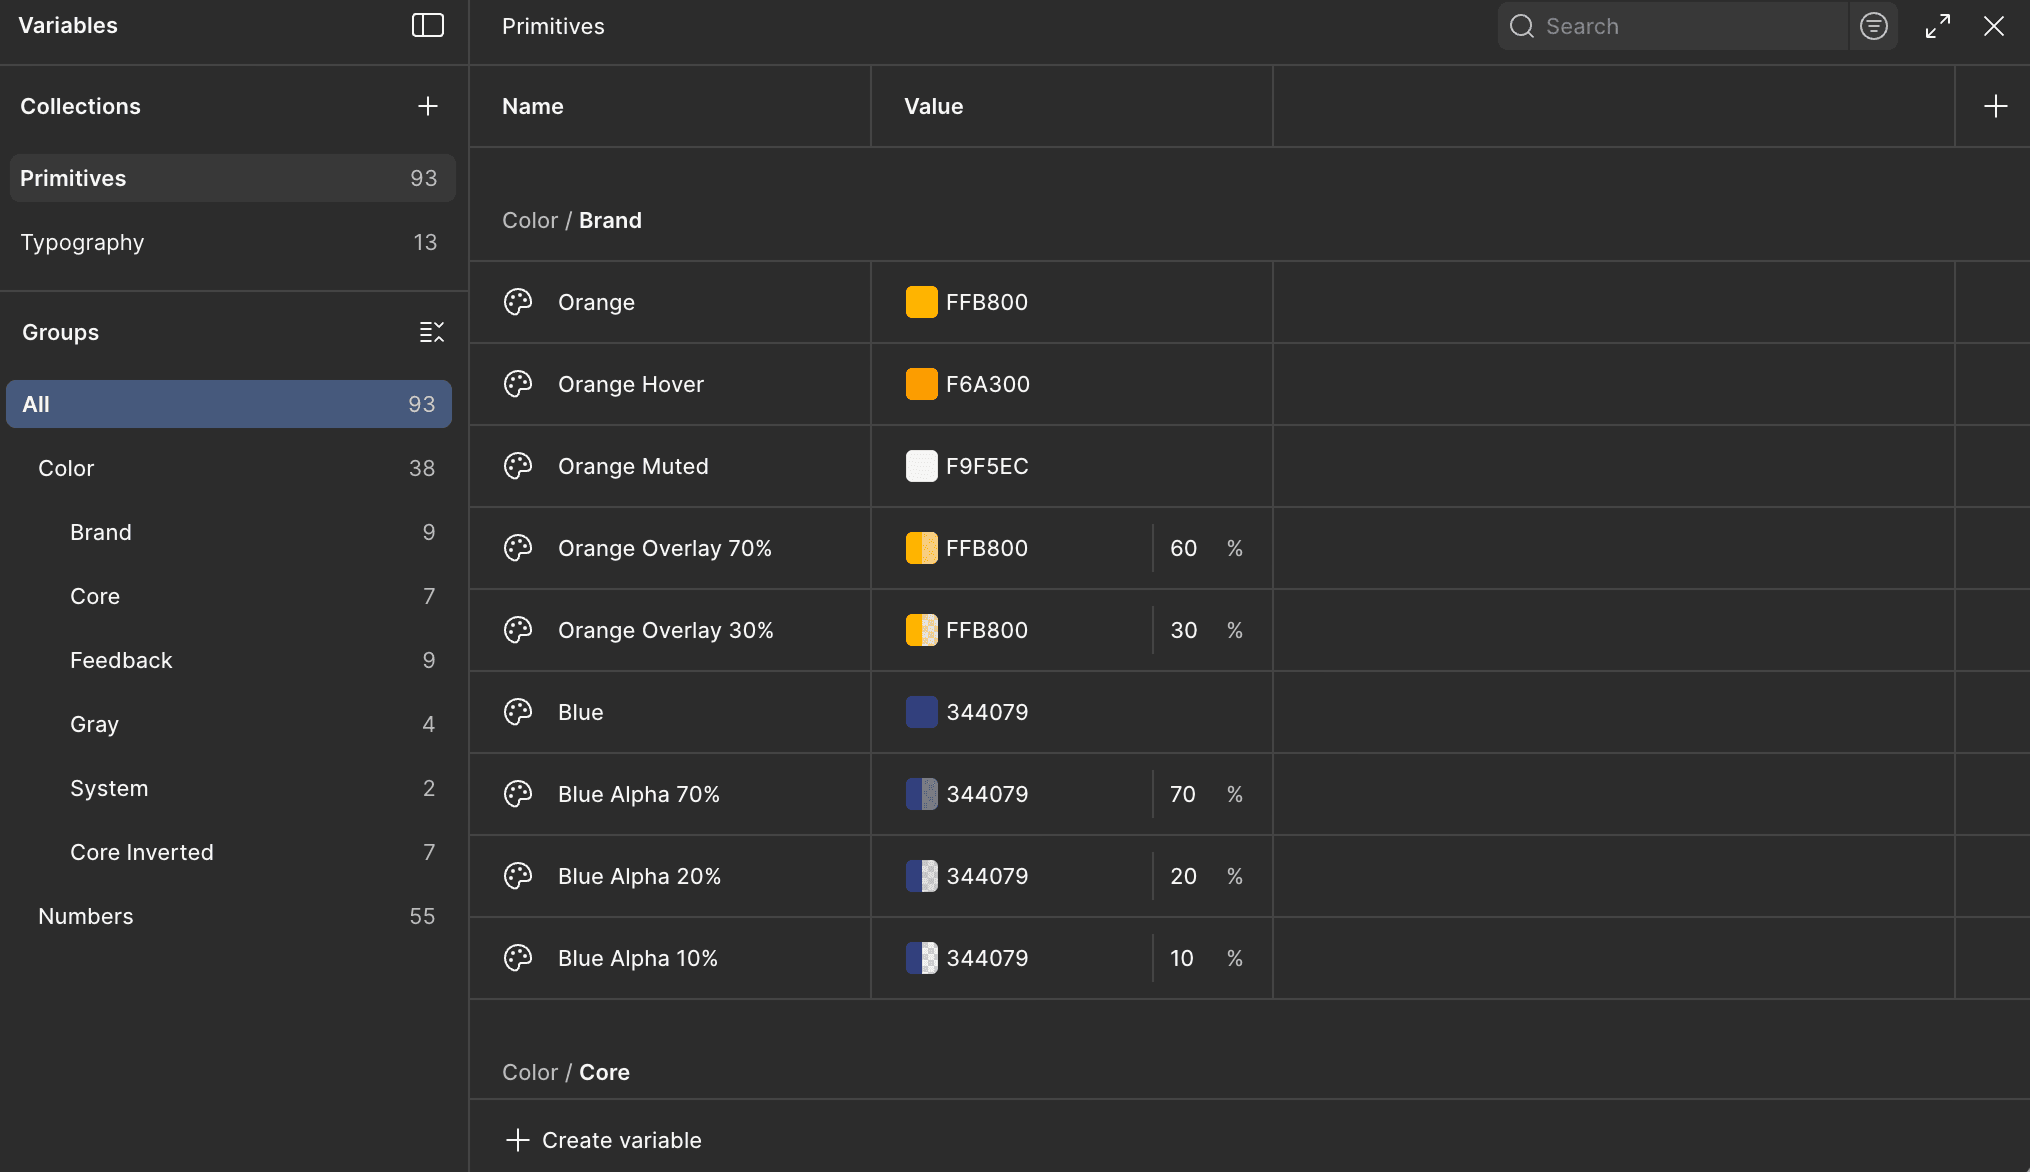
Task: Click the Orange Hover color type icon
Action: point(518,384)
